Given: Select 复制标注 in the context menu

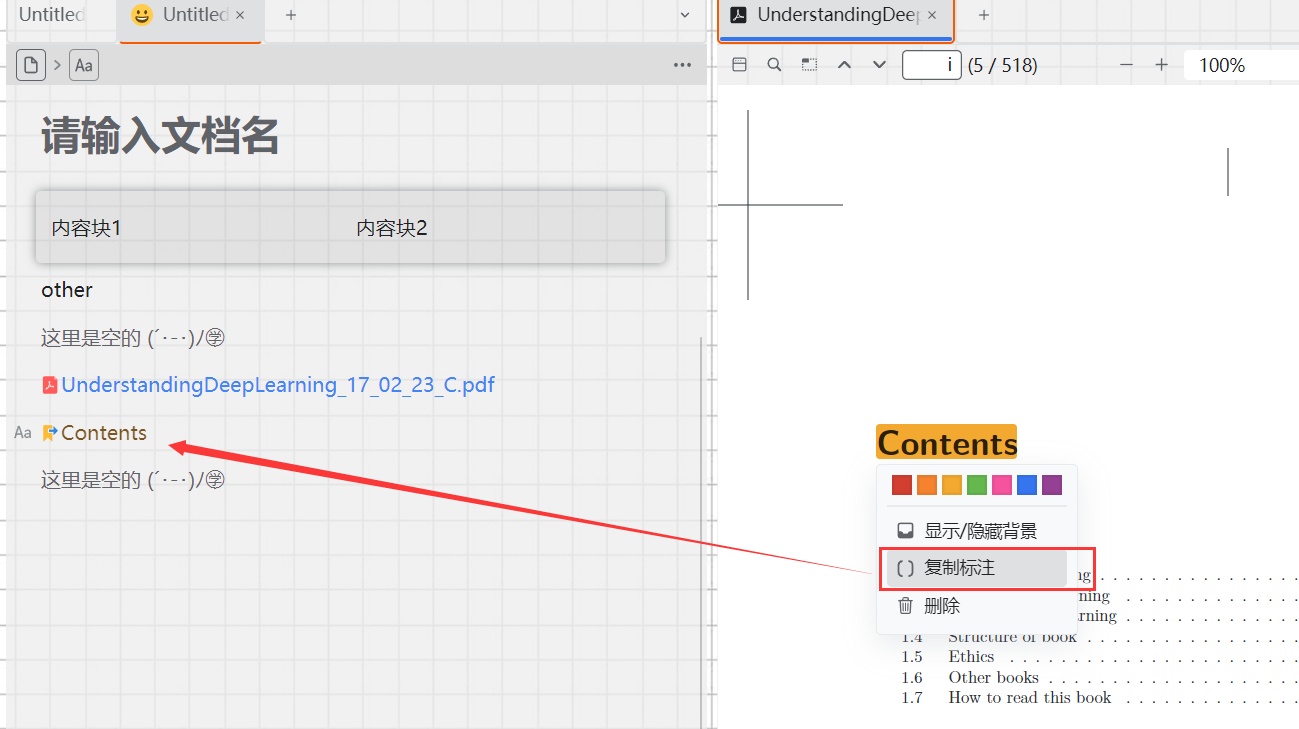Looking at the screenshot, I should (959, 568).
